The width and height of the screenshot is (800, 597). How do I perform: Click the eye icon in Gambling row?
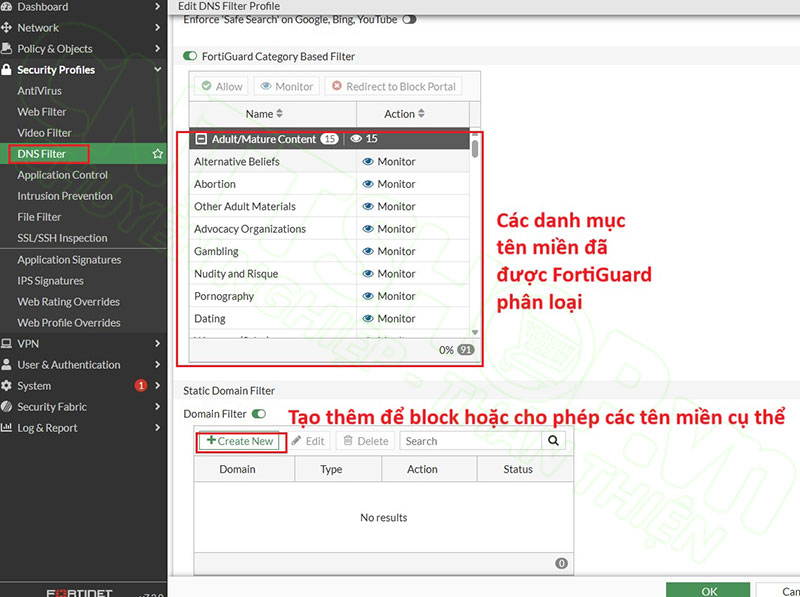coord(368,251)
